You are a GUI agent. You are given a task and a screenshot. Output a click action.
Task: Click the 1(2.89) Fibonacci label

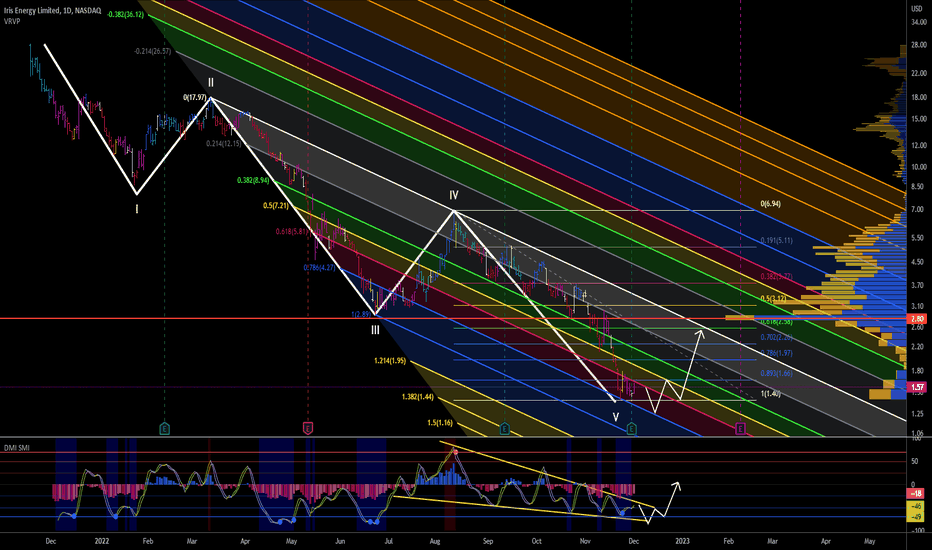click(x=361, y=314)
